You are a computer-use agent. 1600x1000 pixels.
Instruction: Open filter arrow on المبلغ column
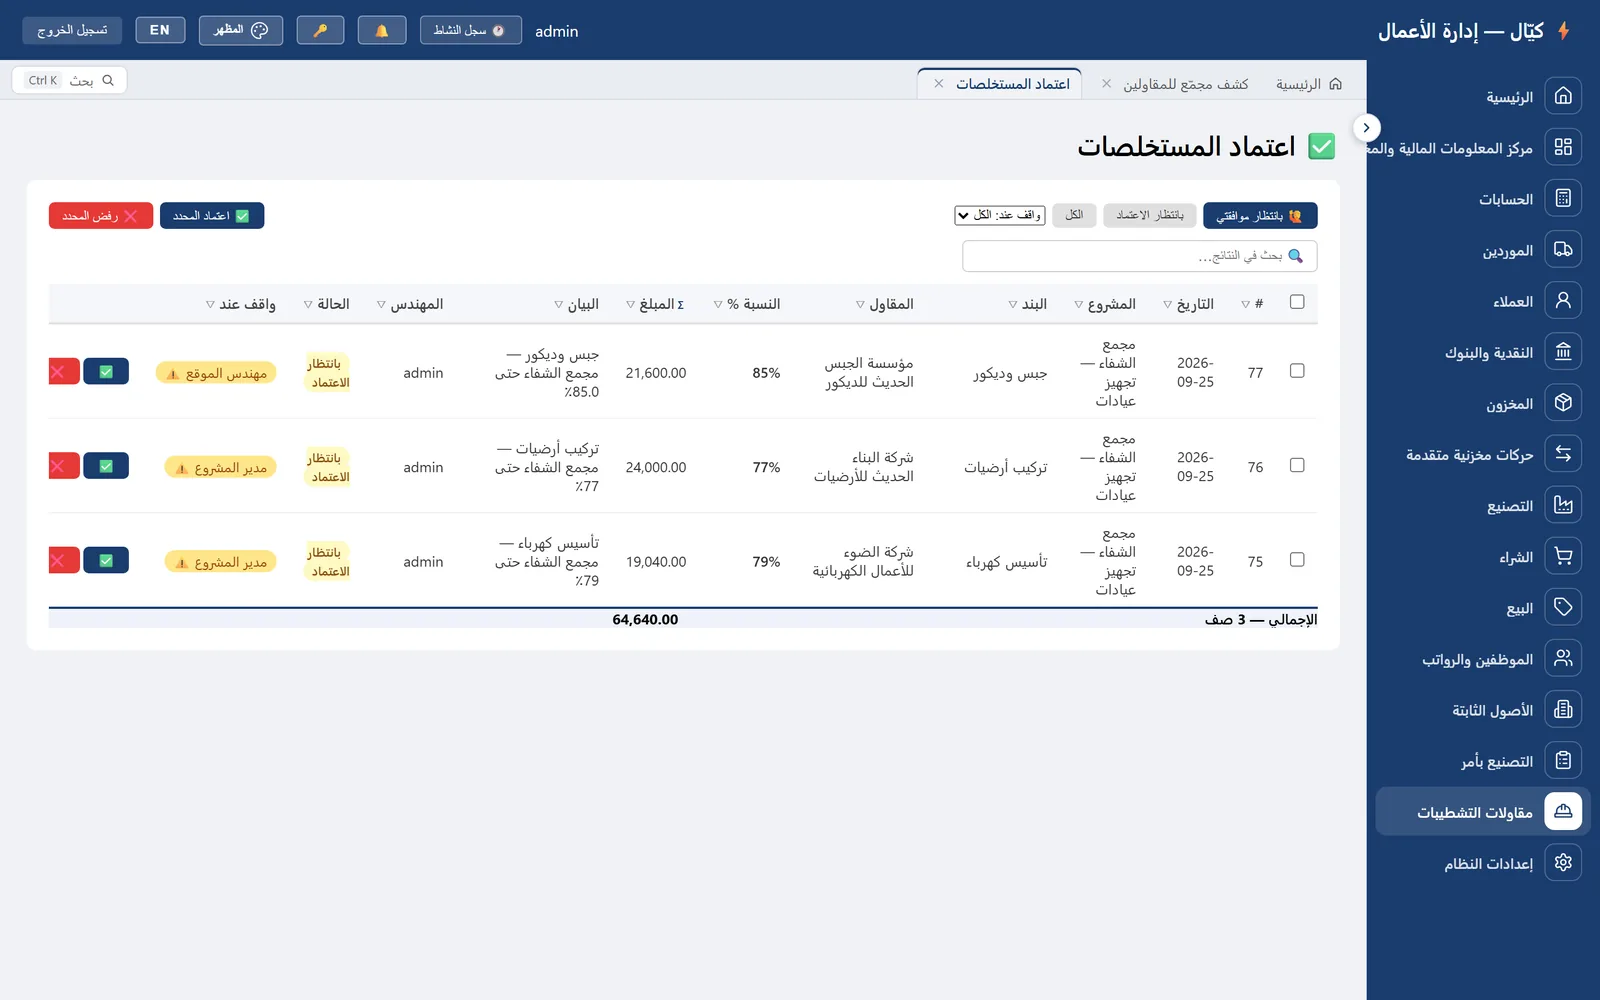pos(630,304)
